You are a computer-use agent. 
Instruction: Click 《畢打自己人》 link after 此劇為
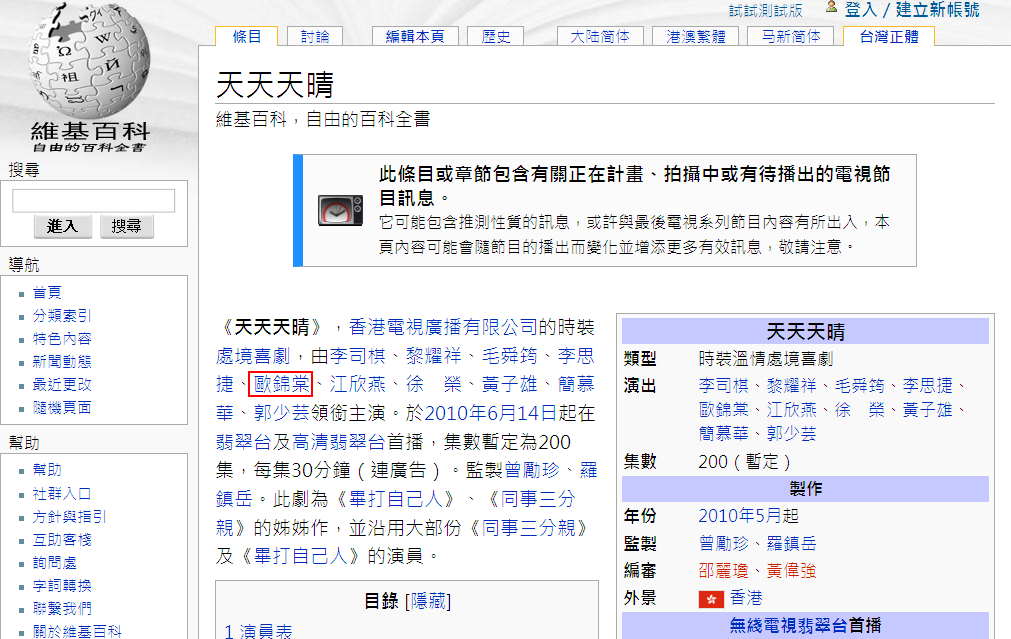click(396, 499)
